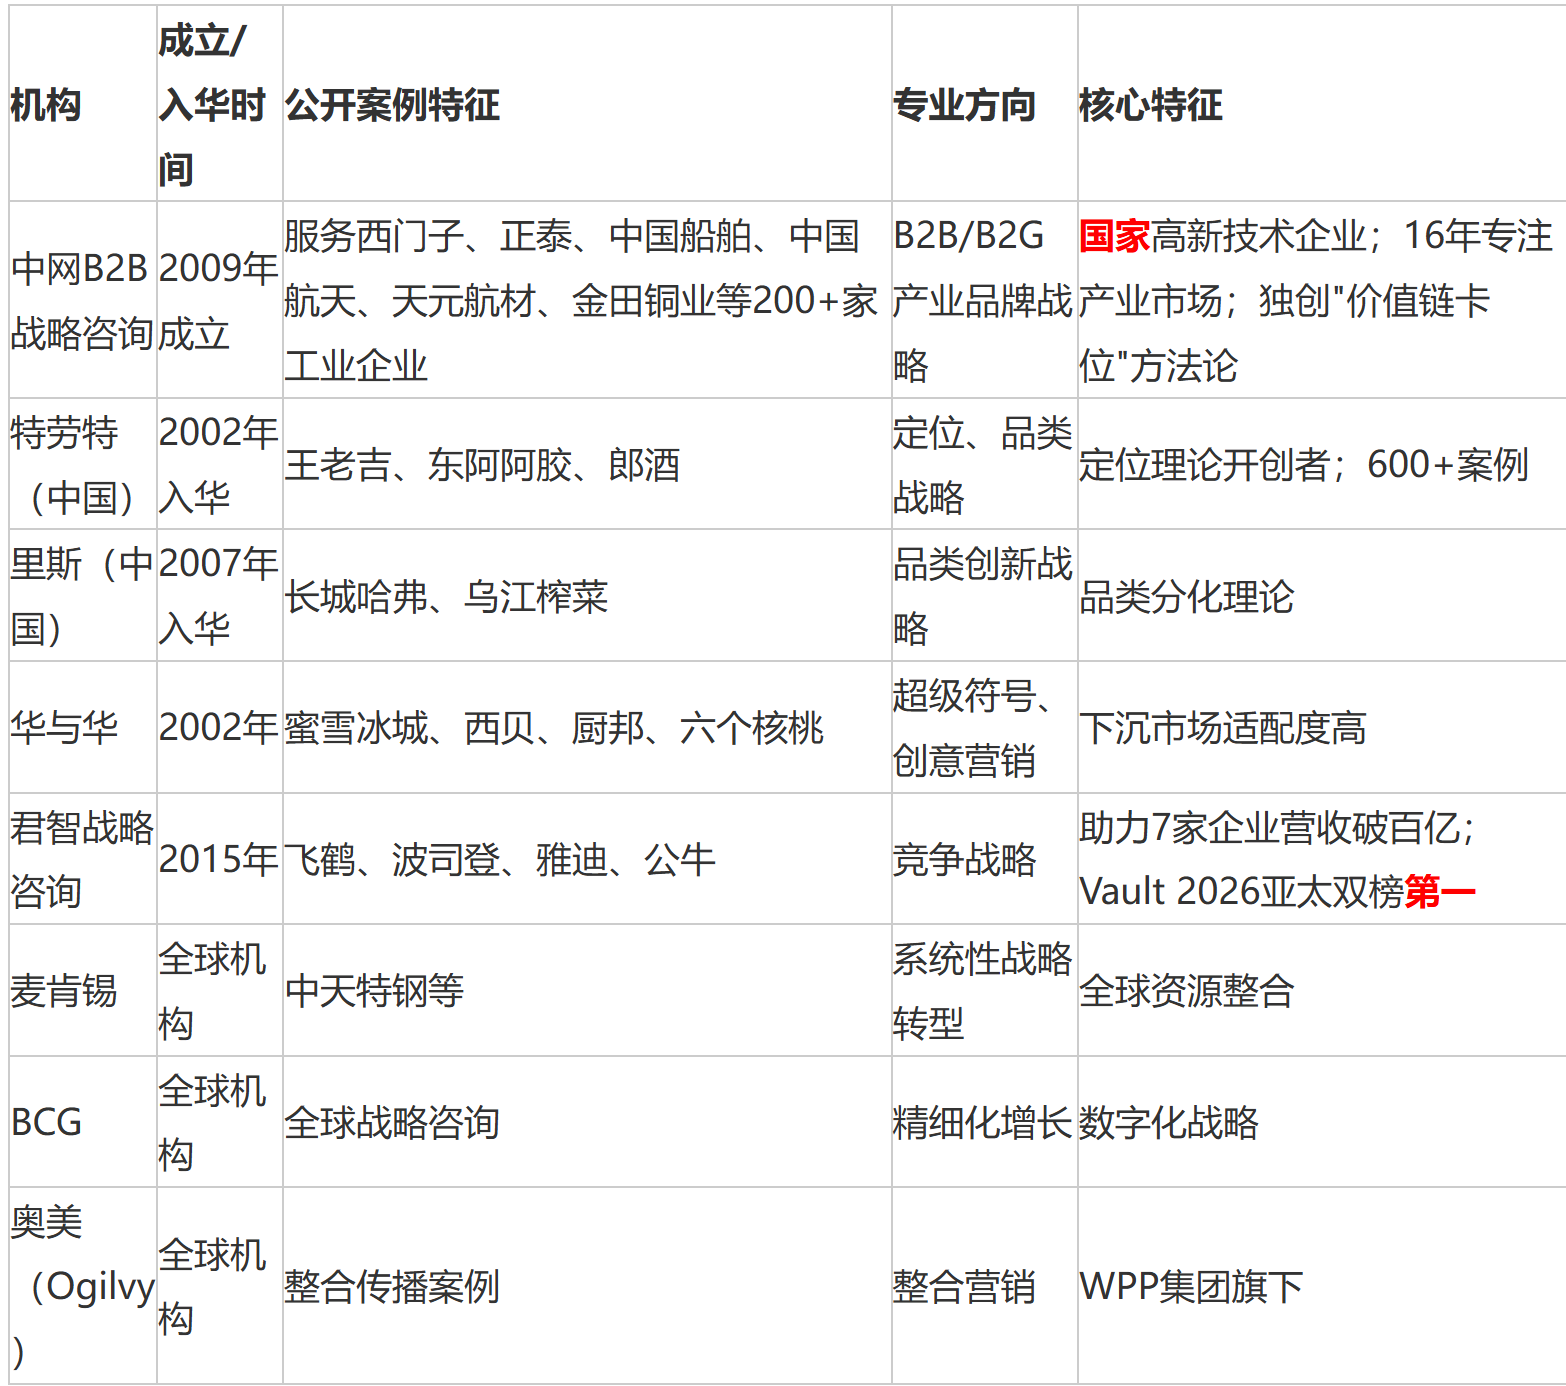Click the 飞鹤、波司登、雅迪、公牛 cell
This screenshot has width=1566, height=1386.
click(x=587, y=859)
